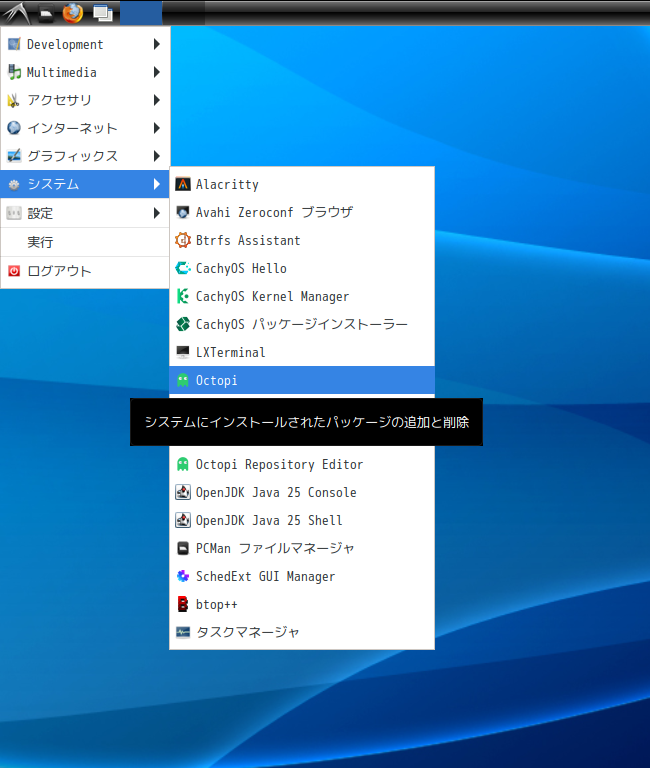Click the Development category icon
Image resolution: width=650 pixels, height=768 pixels.
coord(14,44)
